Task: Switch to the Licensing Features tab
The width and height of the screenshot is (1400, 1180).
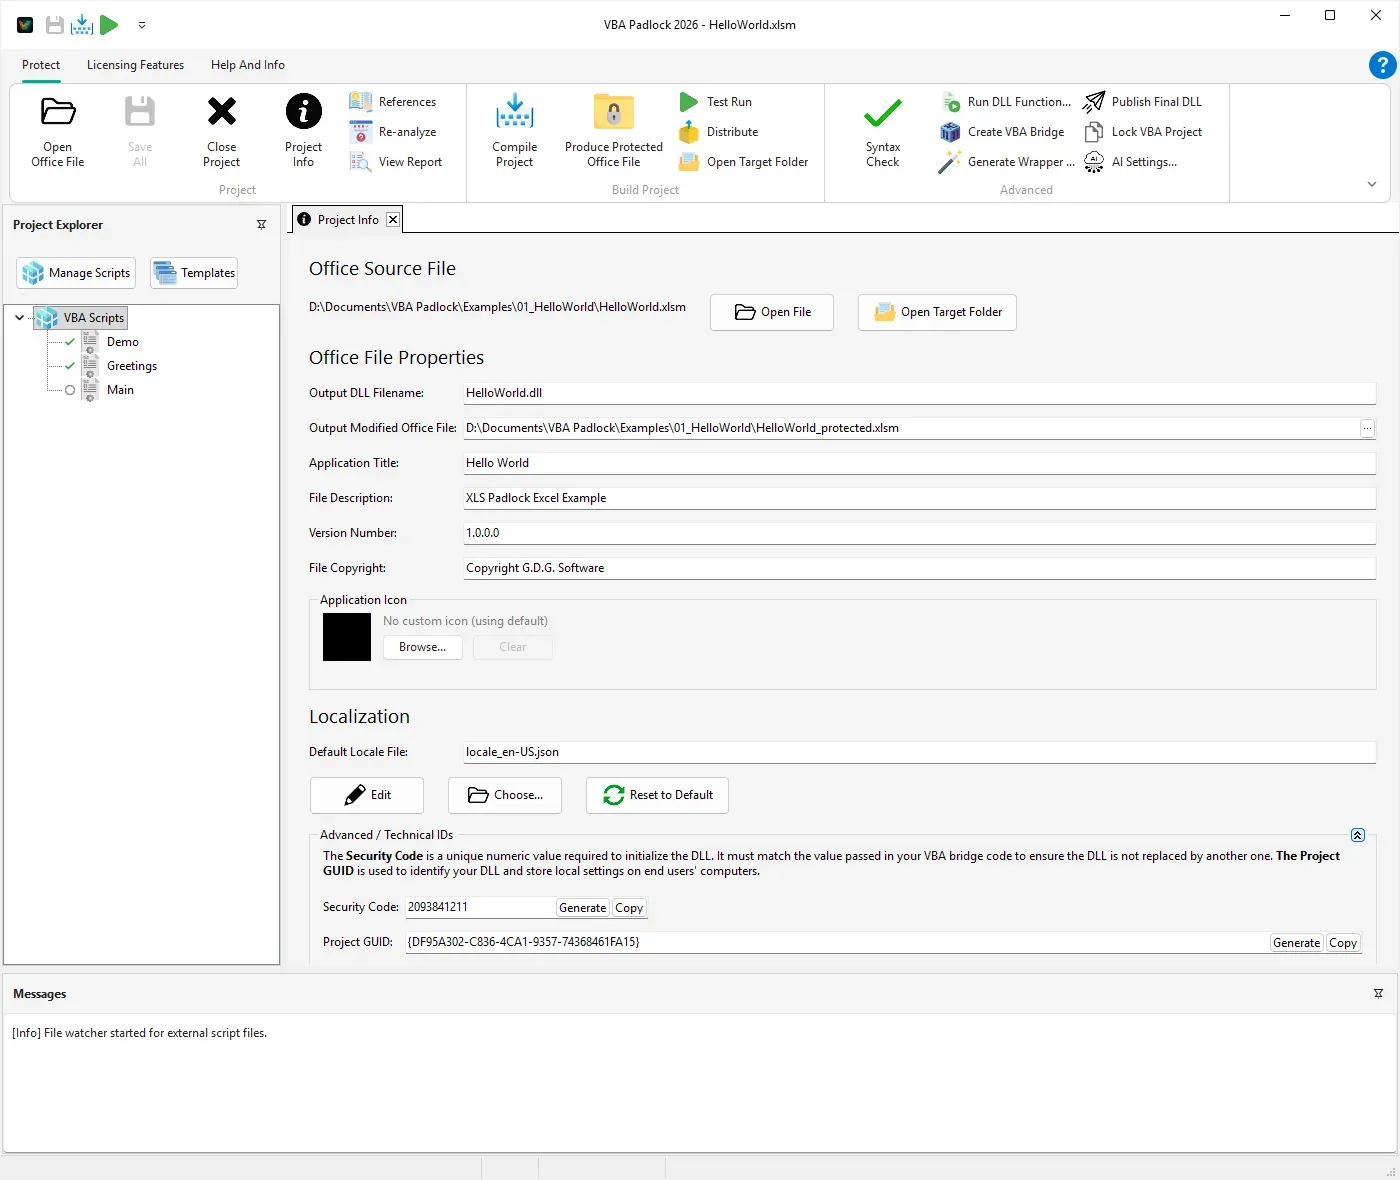Action: 135,65
